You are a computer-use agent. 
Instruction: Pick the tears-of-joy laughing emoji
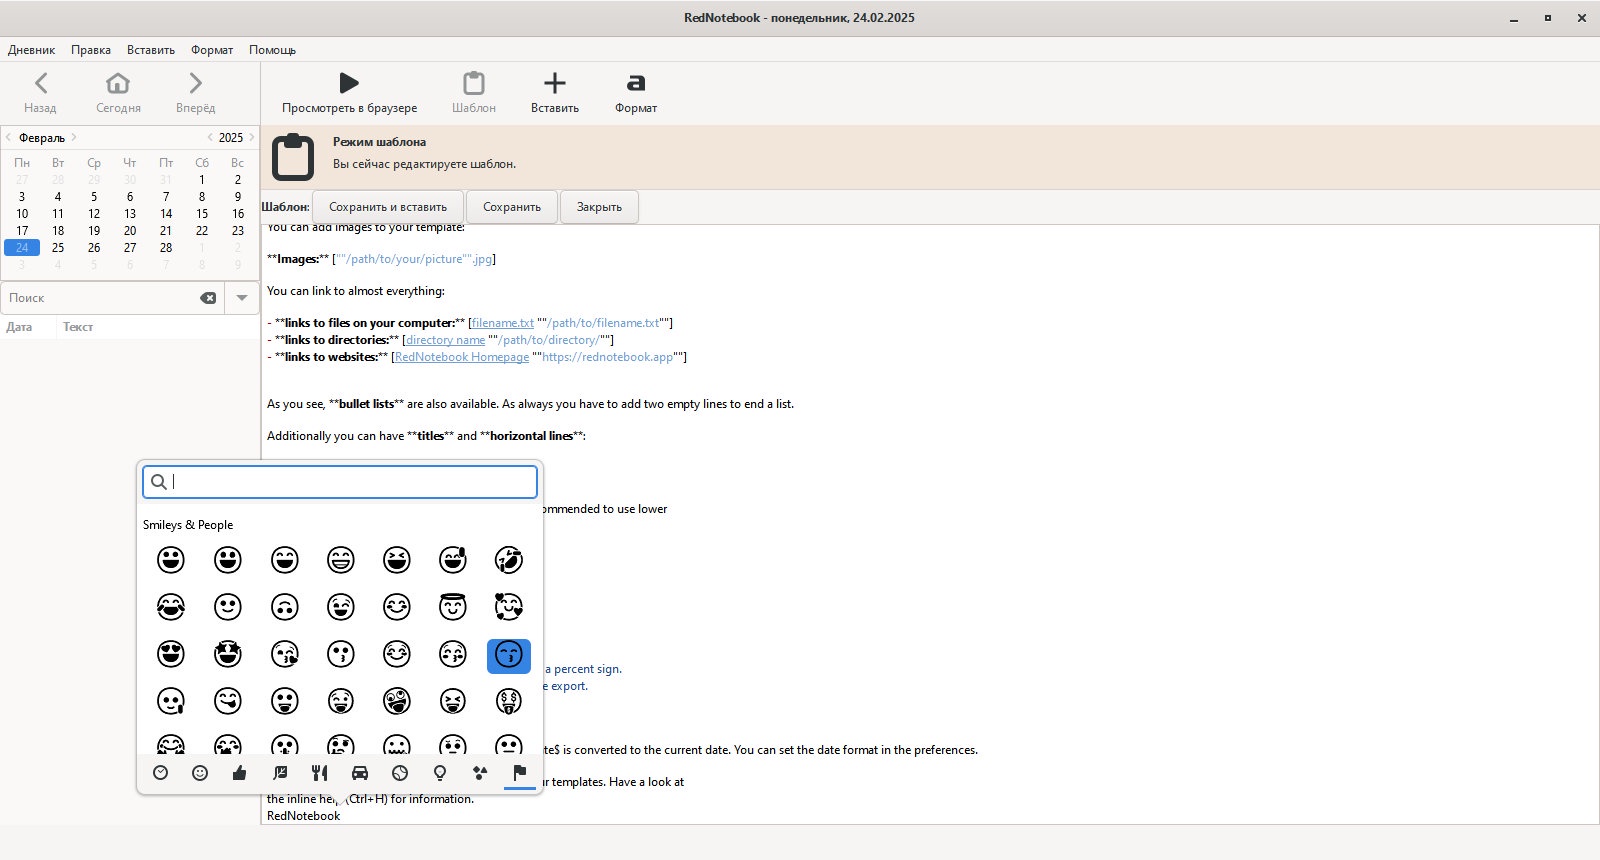click(x=171, y=606)
